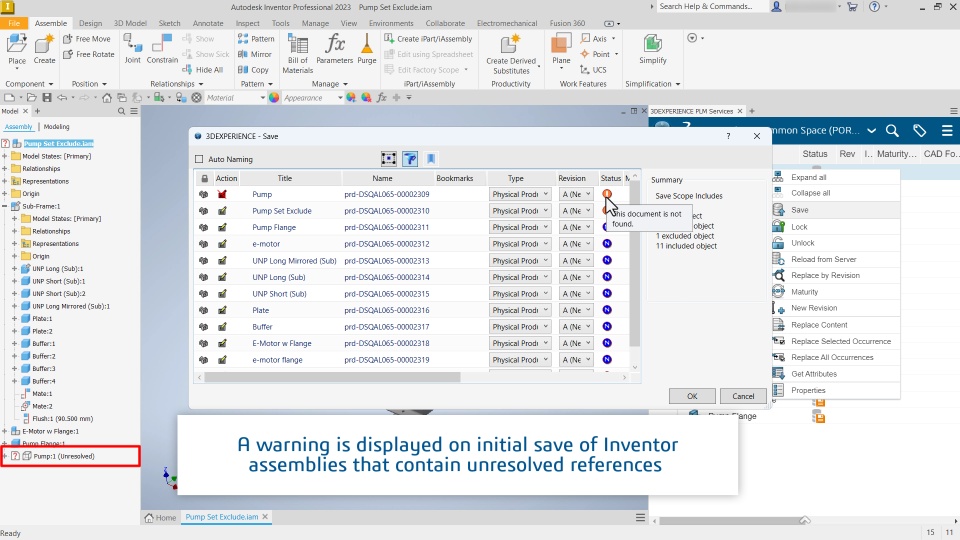
Task: Toggle the action icon for Pump Set Exclude row
Action: pos(222,211)
